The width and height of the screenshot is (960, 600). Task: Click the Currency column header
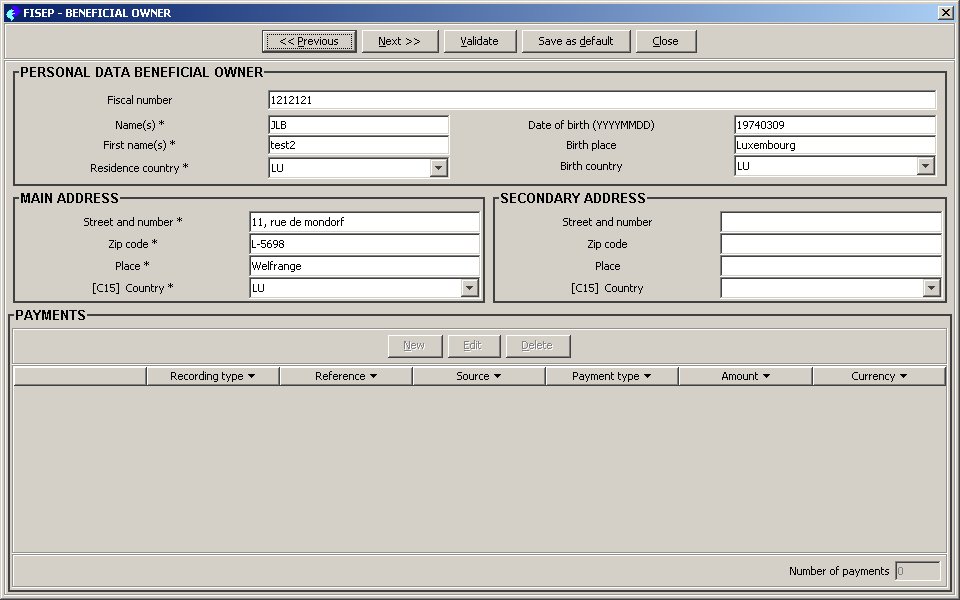point(878,376)
